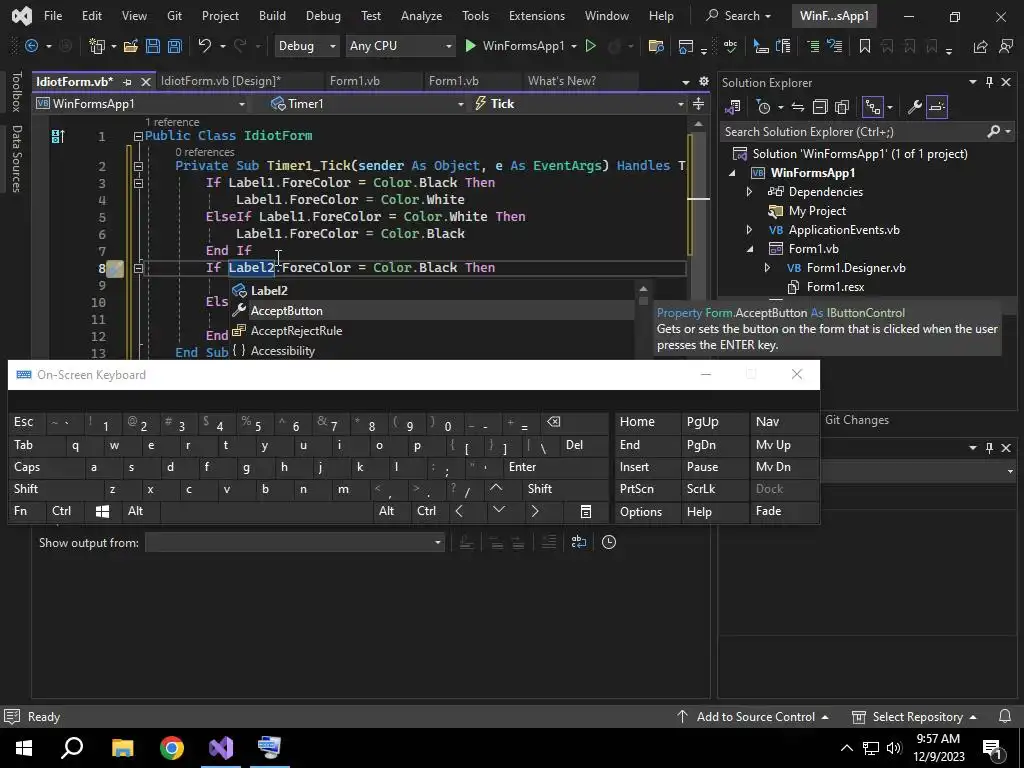Click the Undo arrow icon

pos(205,46)
